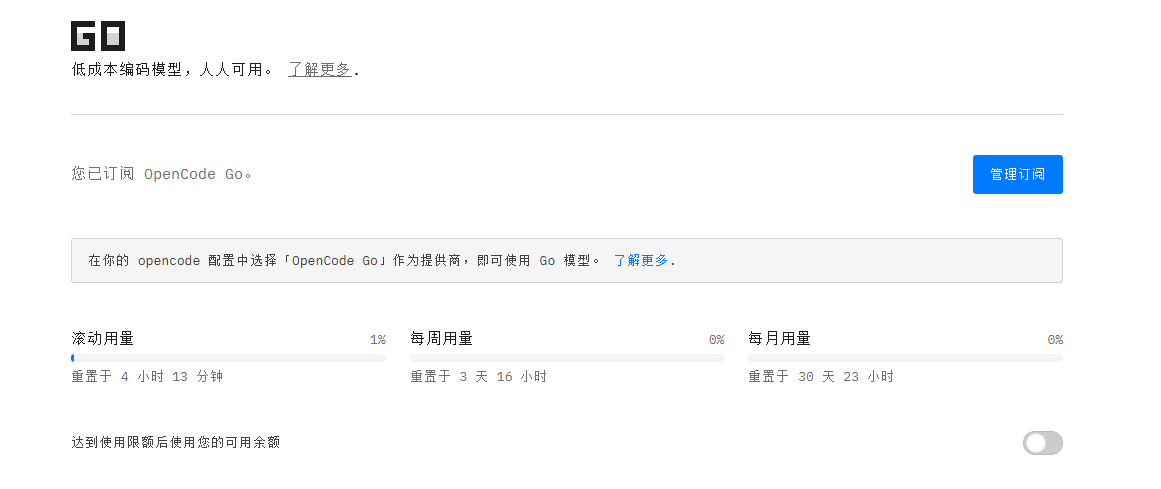This screenshot has width=1161, height=489.
Task: Click 重置于 3 天 16 小时 text
Action: [479, 376]
